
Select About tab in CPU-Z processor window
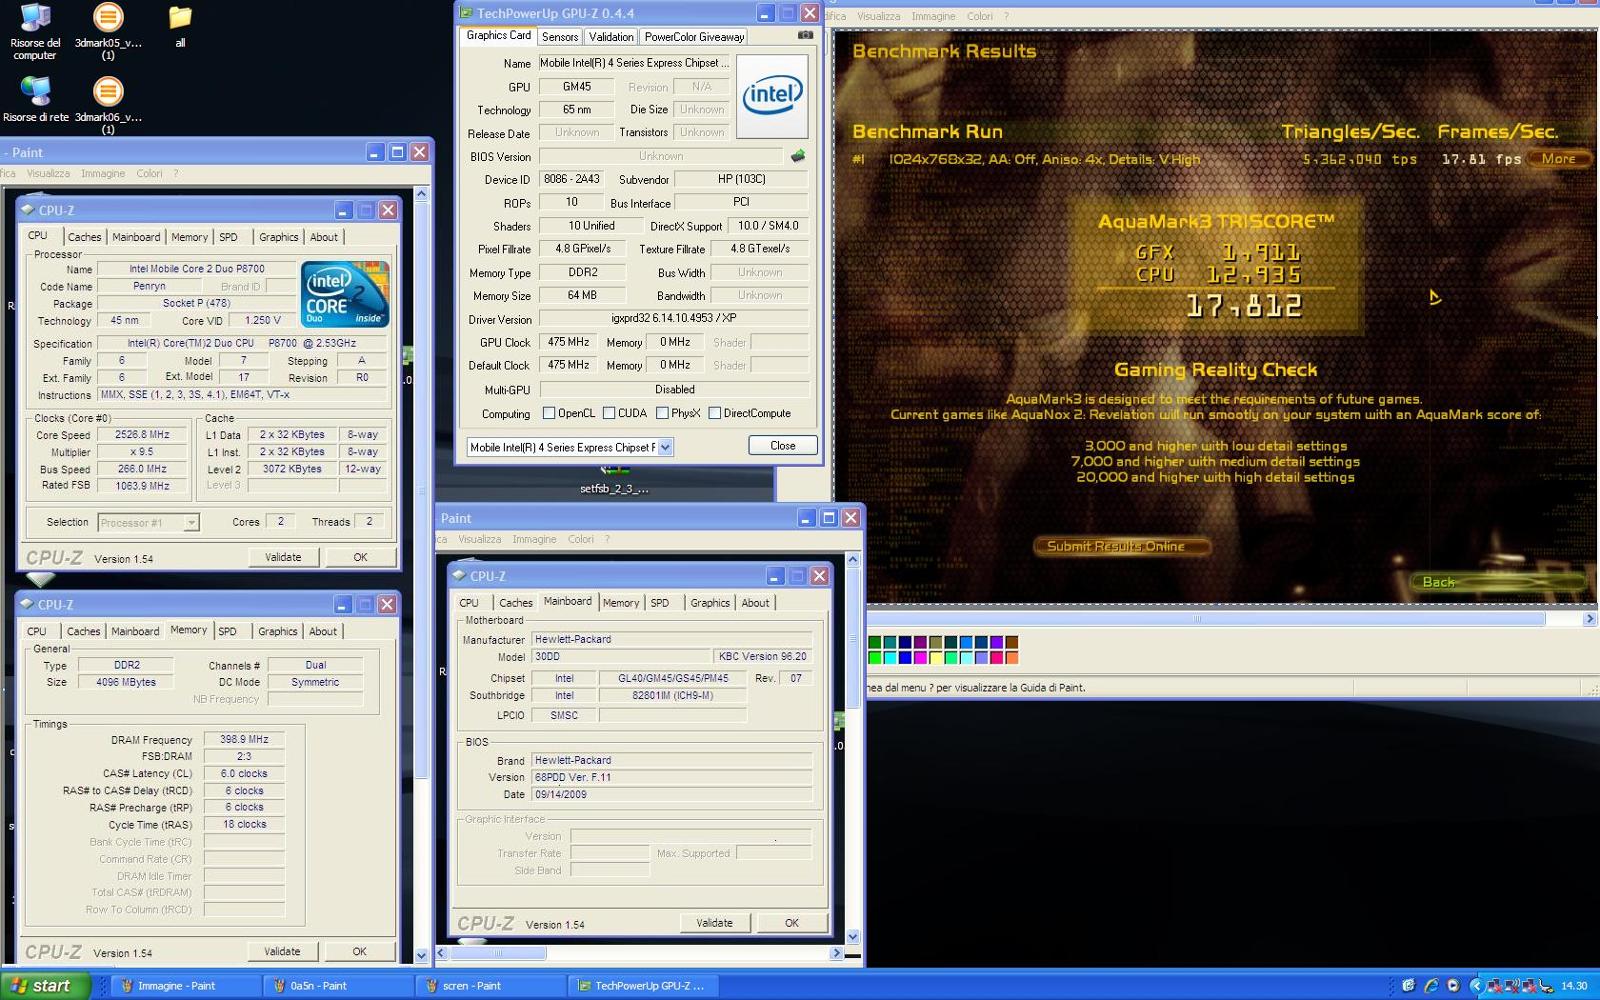pos(323,237)
